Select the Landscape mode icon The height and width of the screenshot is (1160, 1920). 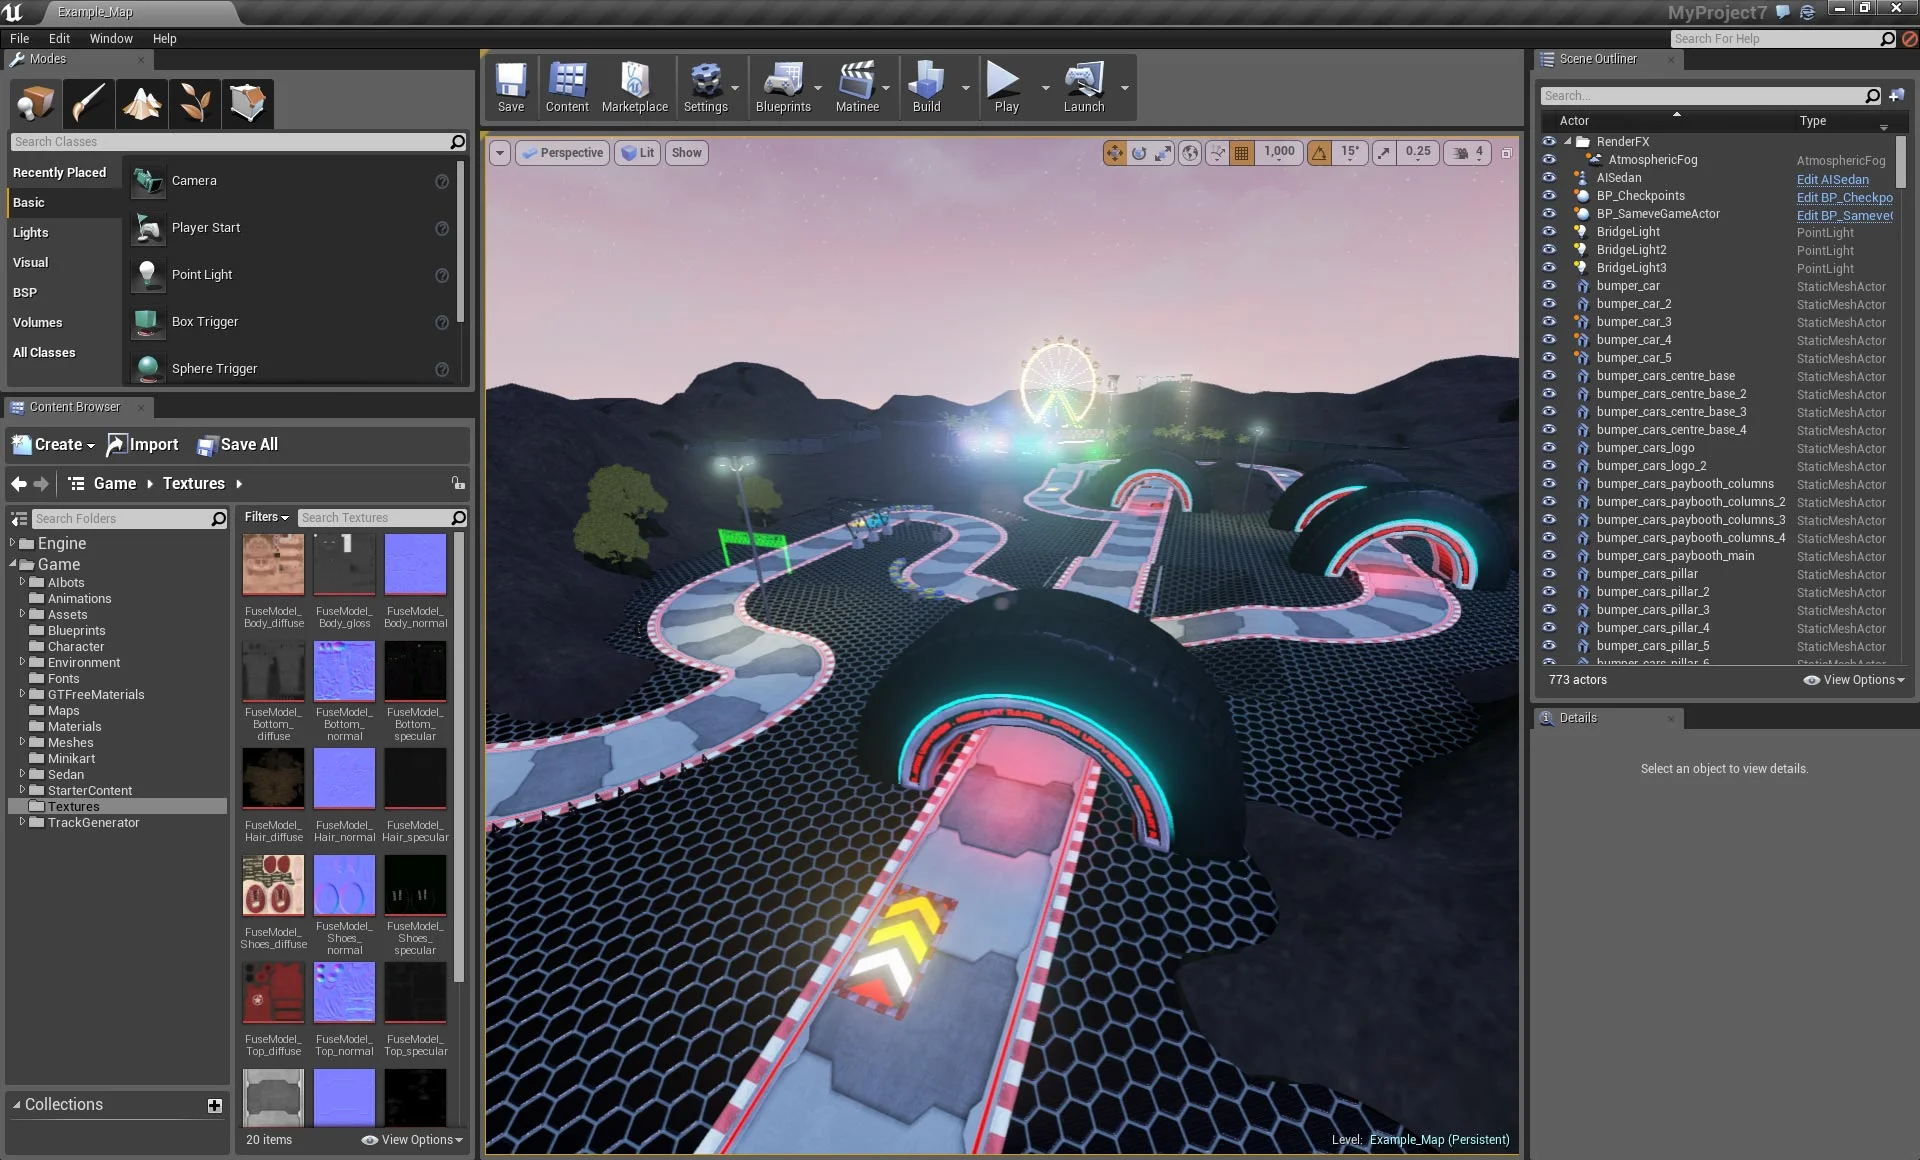141,103
